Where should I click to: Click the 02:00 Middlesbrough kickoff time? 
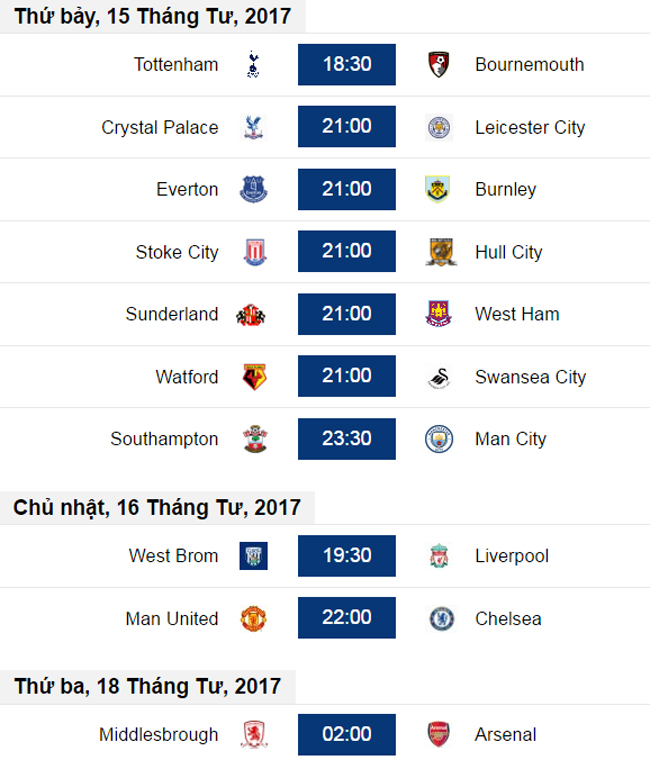[347, 734]
